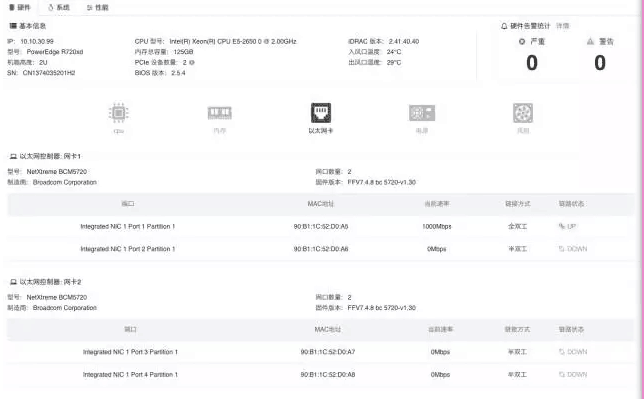The height and width of the screenshot is (399, 644).
Task: Click the 严重 critical status icon
Action: click(522, 42)
